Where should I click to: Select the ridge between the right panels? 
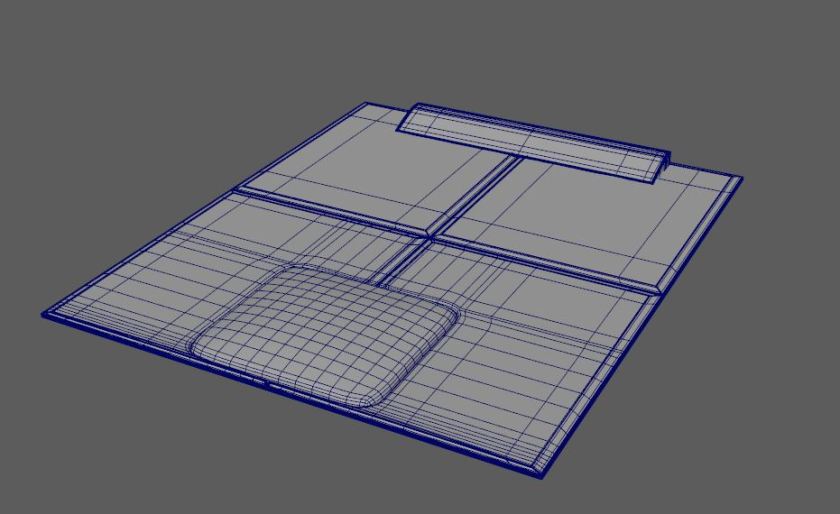pyautogui.click(x=550, y=266)
